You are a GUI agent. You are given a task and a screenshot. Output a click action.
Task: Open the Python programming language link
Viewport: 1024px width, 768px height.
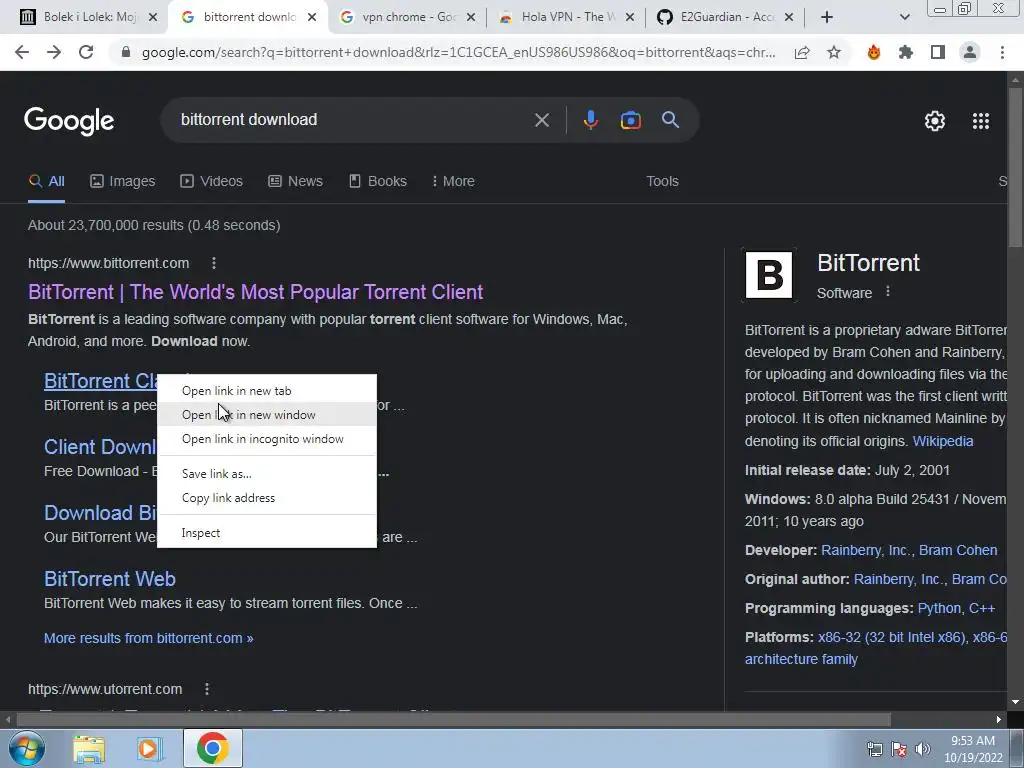click(939, 608)
